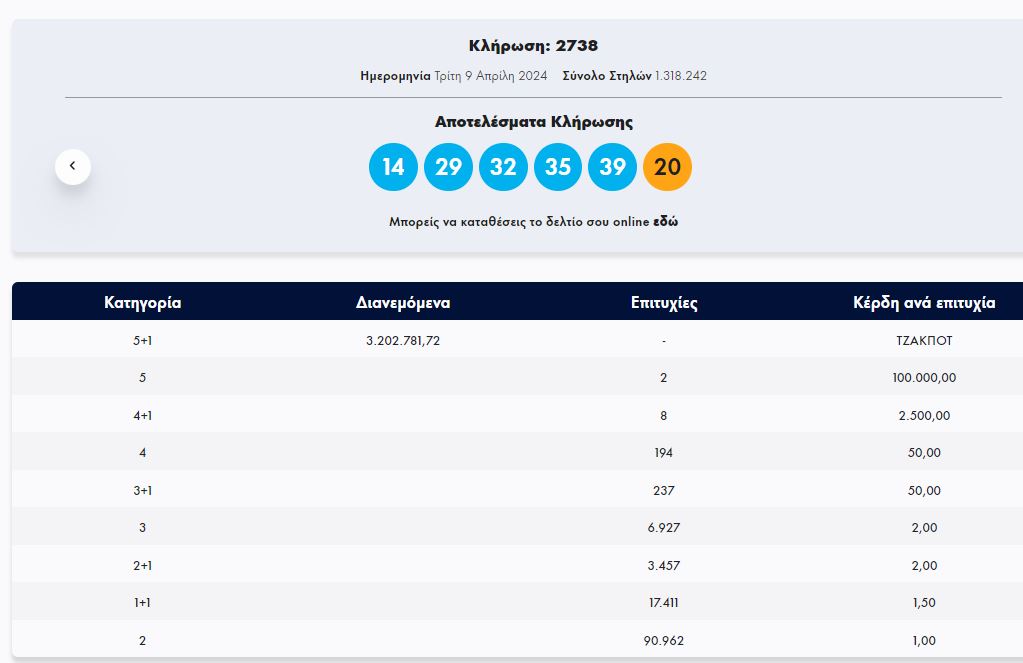Select the blue ball showing 32

pos(503,167)
